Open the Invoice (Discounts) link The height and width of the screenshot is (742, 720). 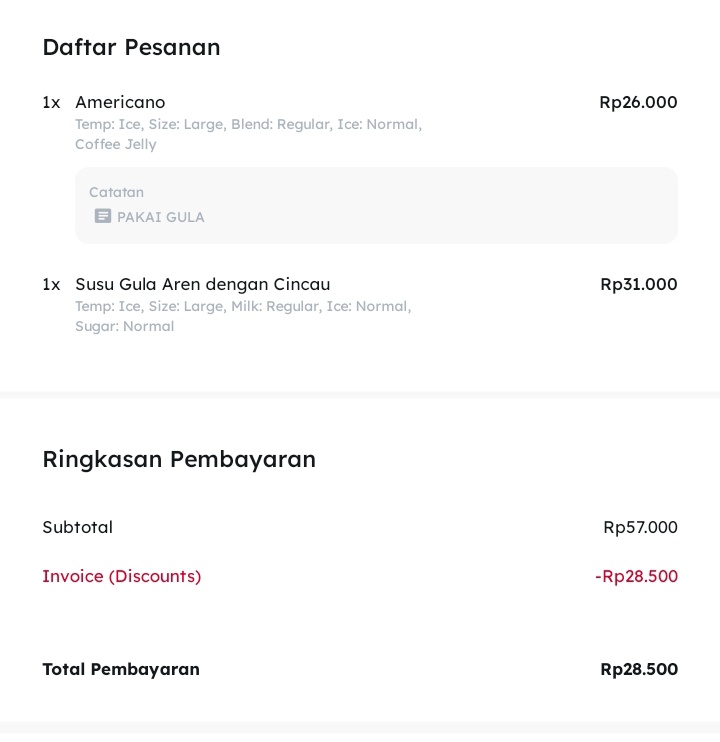point(121,576)
